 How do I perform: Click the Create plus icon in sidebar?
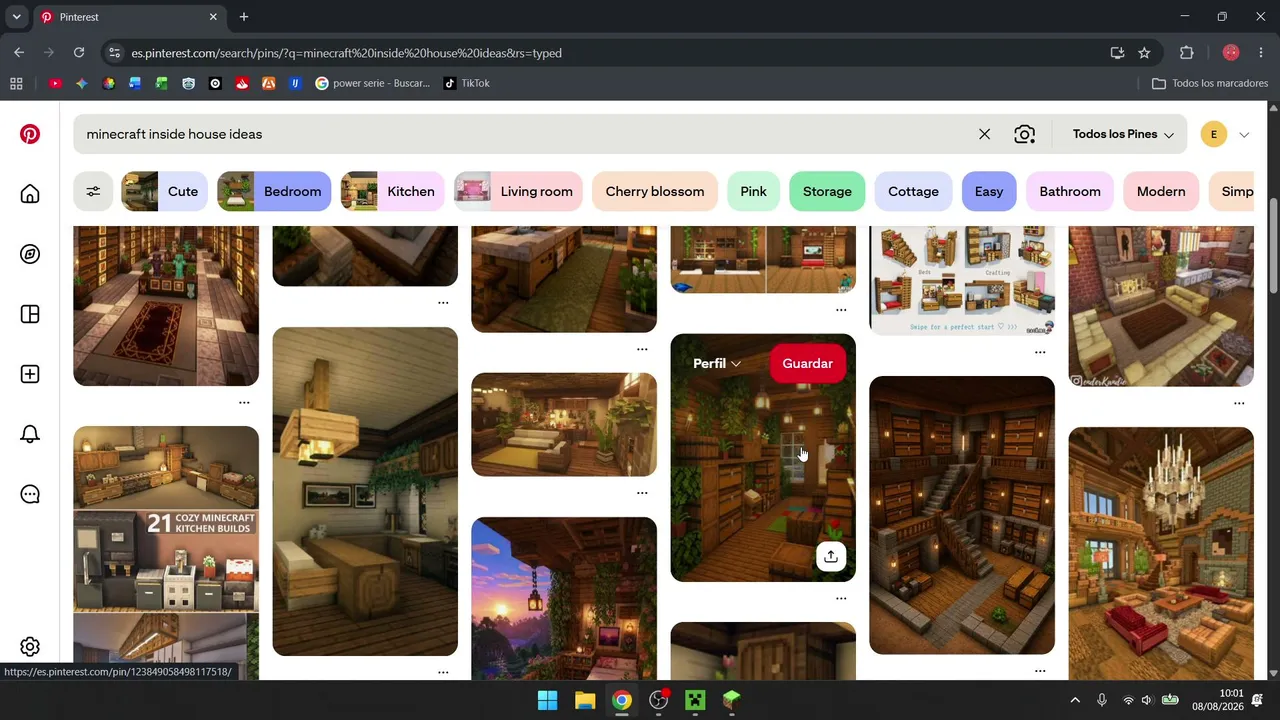30,374
